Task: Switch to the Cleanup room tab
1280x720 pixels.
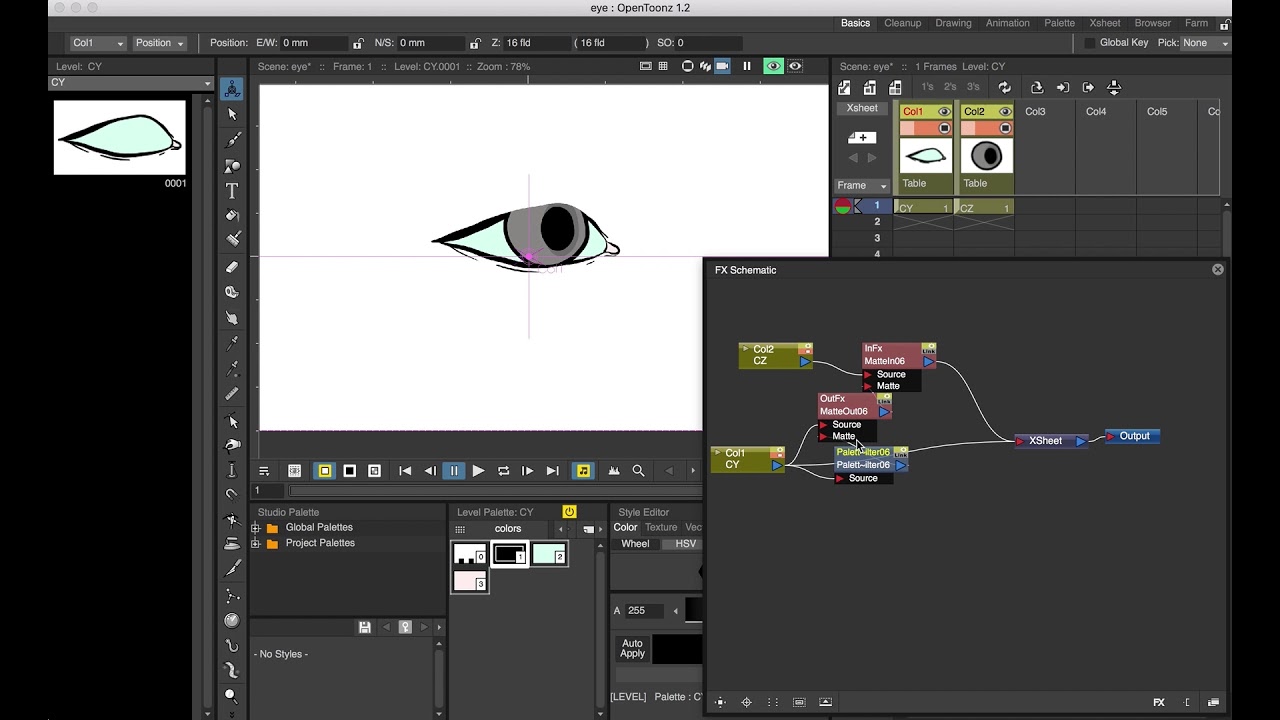Action: (902, 23)
